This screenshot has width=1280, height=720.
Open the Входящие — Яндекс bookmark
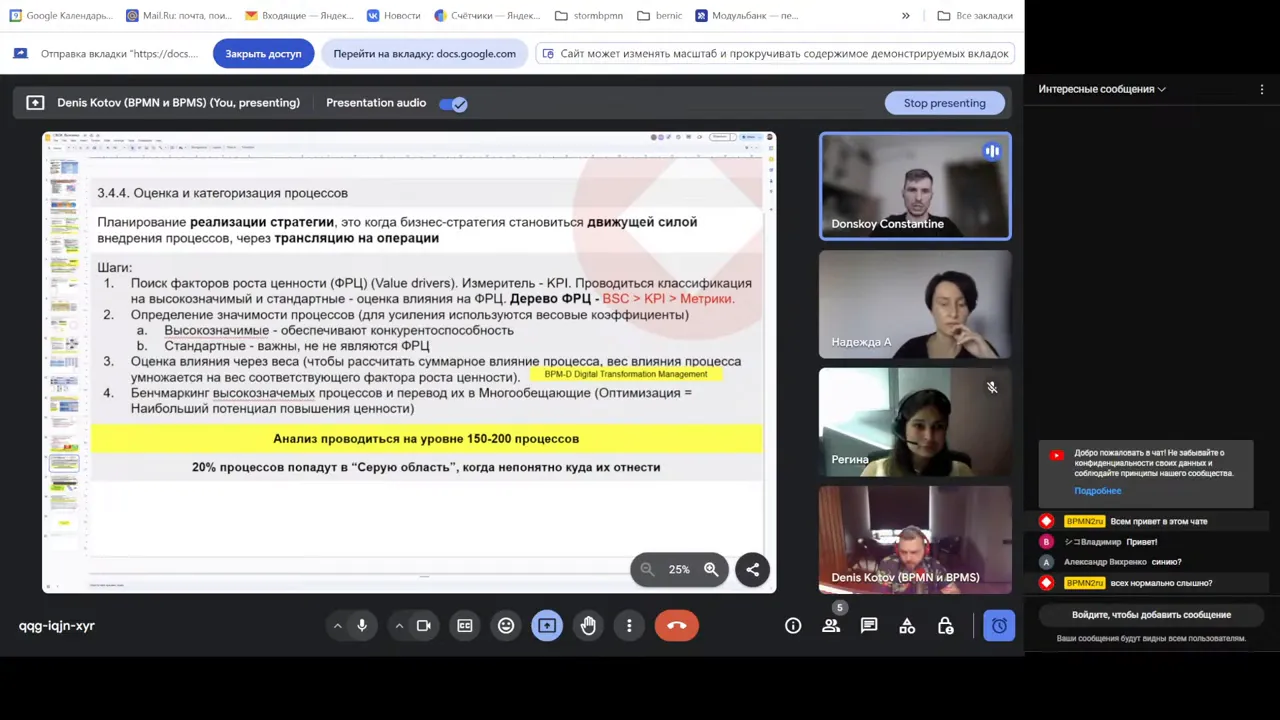(x=299, y=16)
